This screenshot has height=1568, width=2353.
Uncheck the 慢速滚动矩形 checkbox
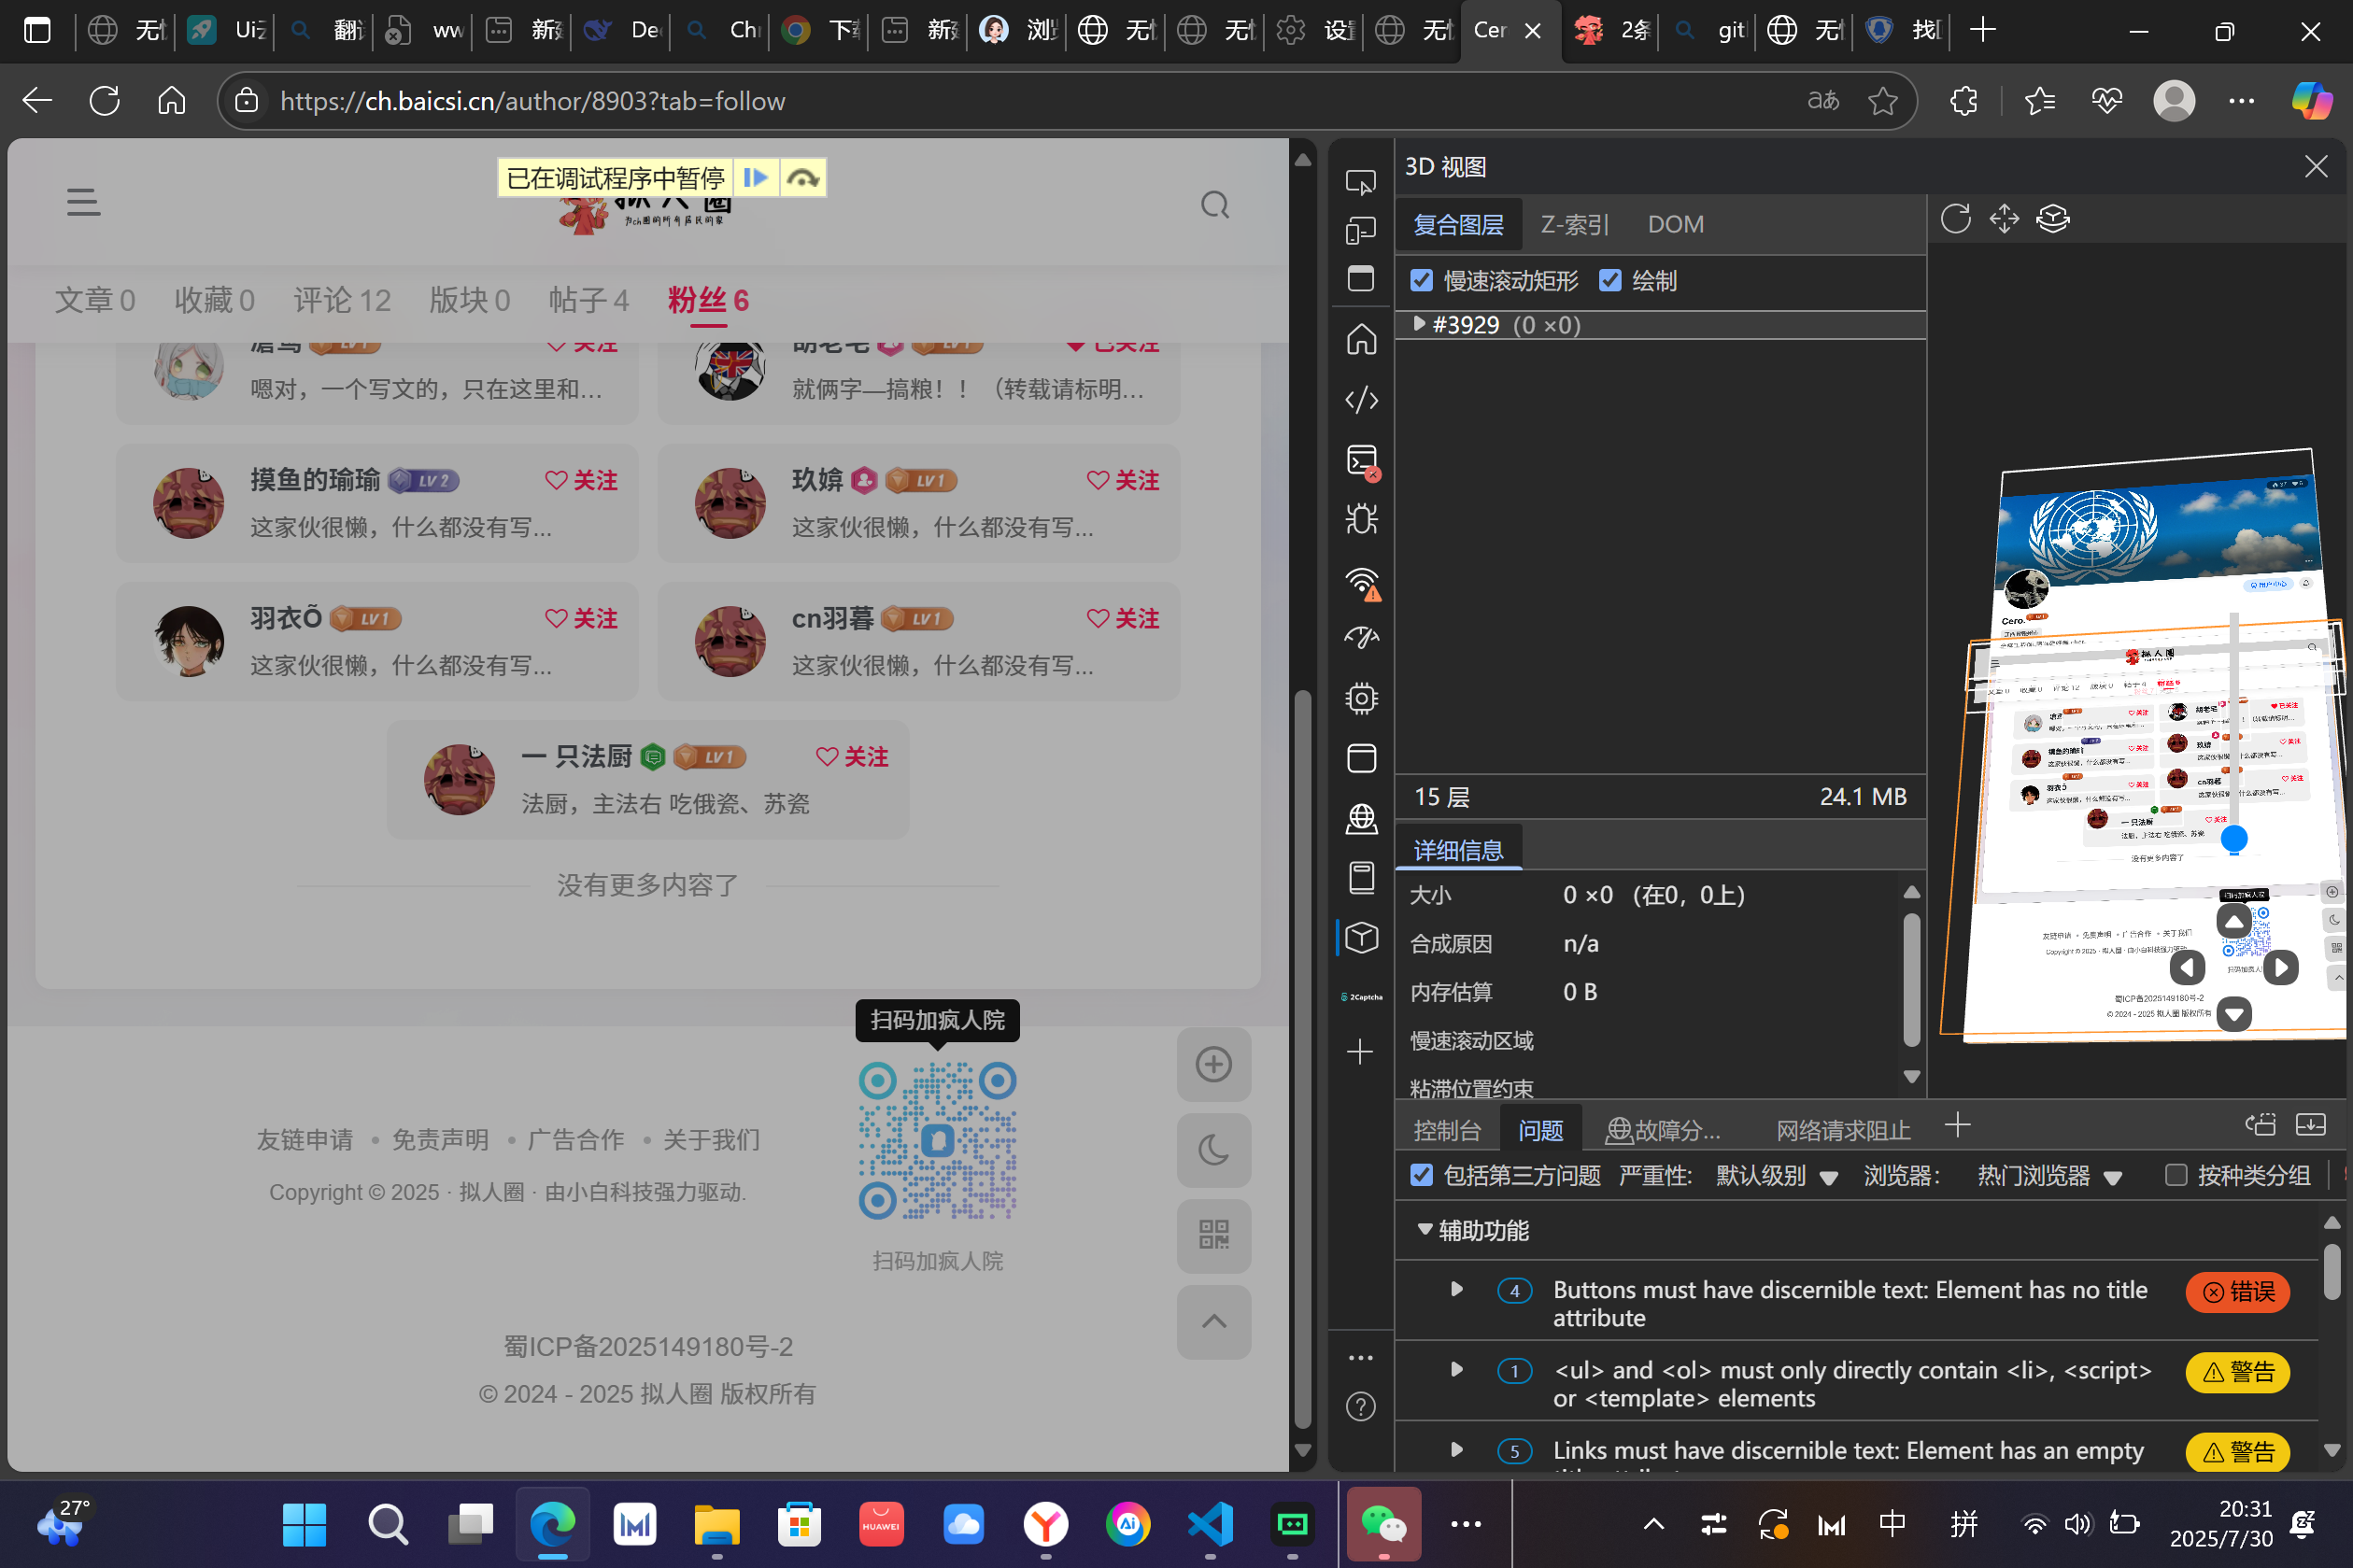(x=1421, y=281)
